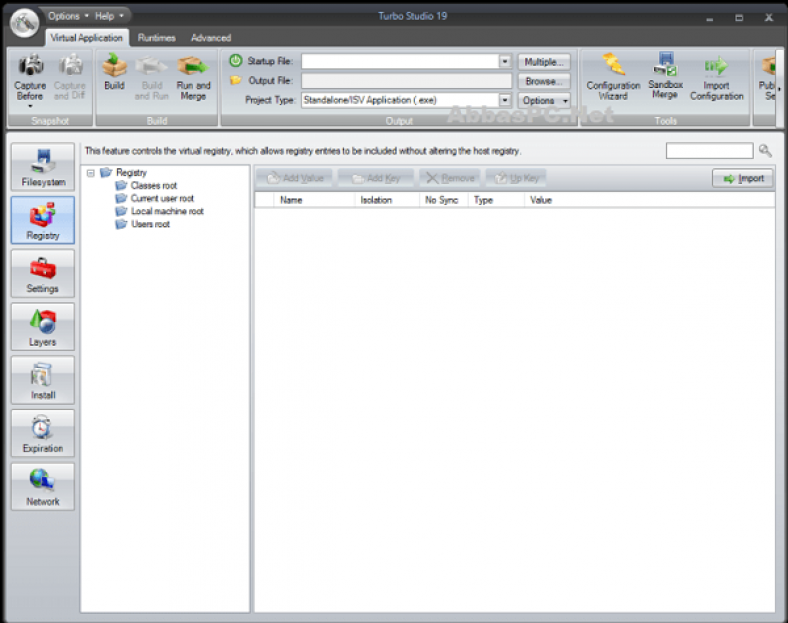Click the Turbo Studio application orb button
788x623 pixels.
pyautogui.click(x=25, y=23)
